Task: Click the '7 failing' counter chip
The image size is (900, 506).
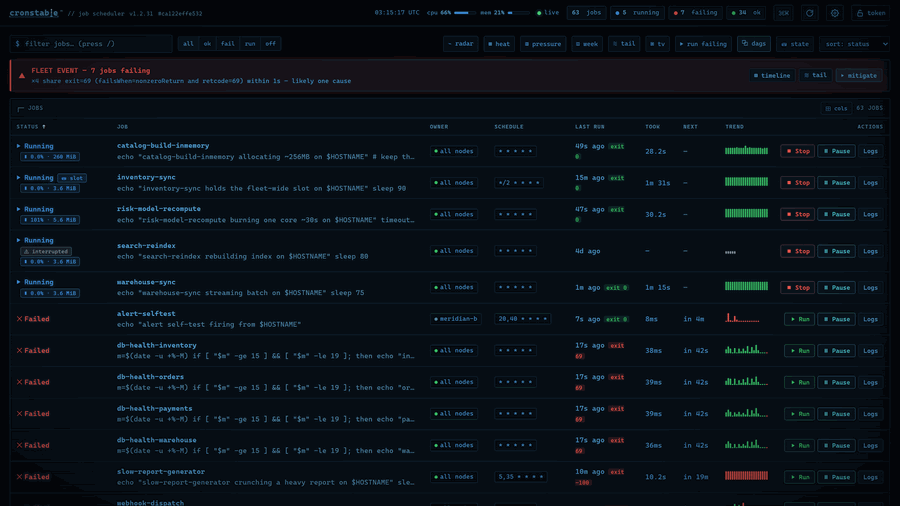Action: pyautogui.click(x=695, y=13)
